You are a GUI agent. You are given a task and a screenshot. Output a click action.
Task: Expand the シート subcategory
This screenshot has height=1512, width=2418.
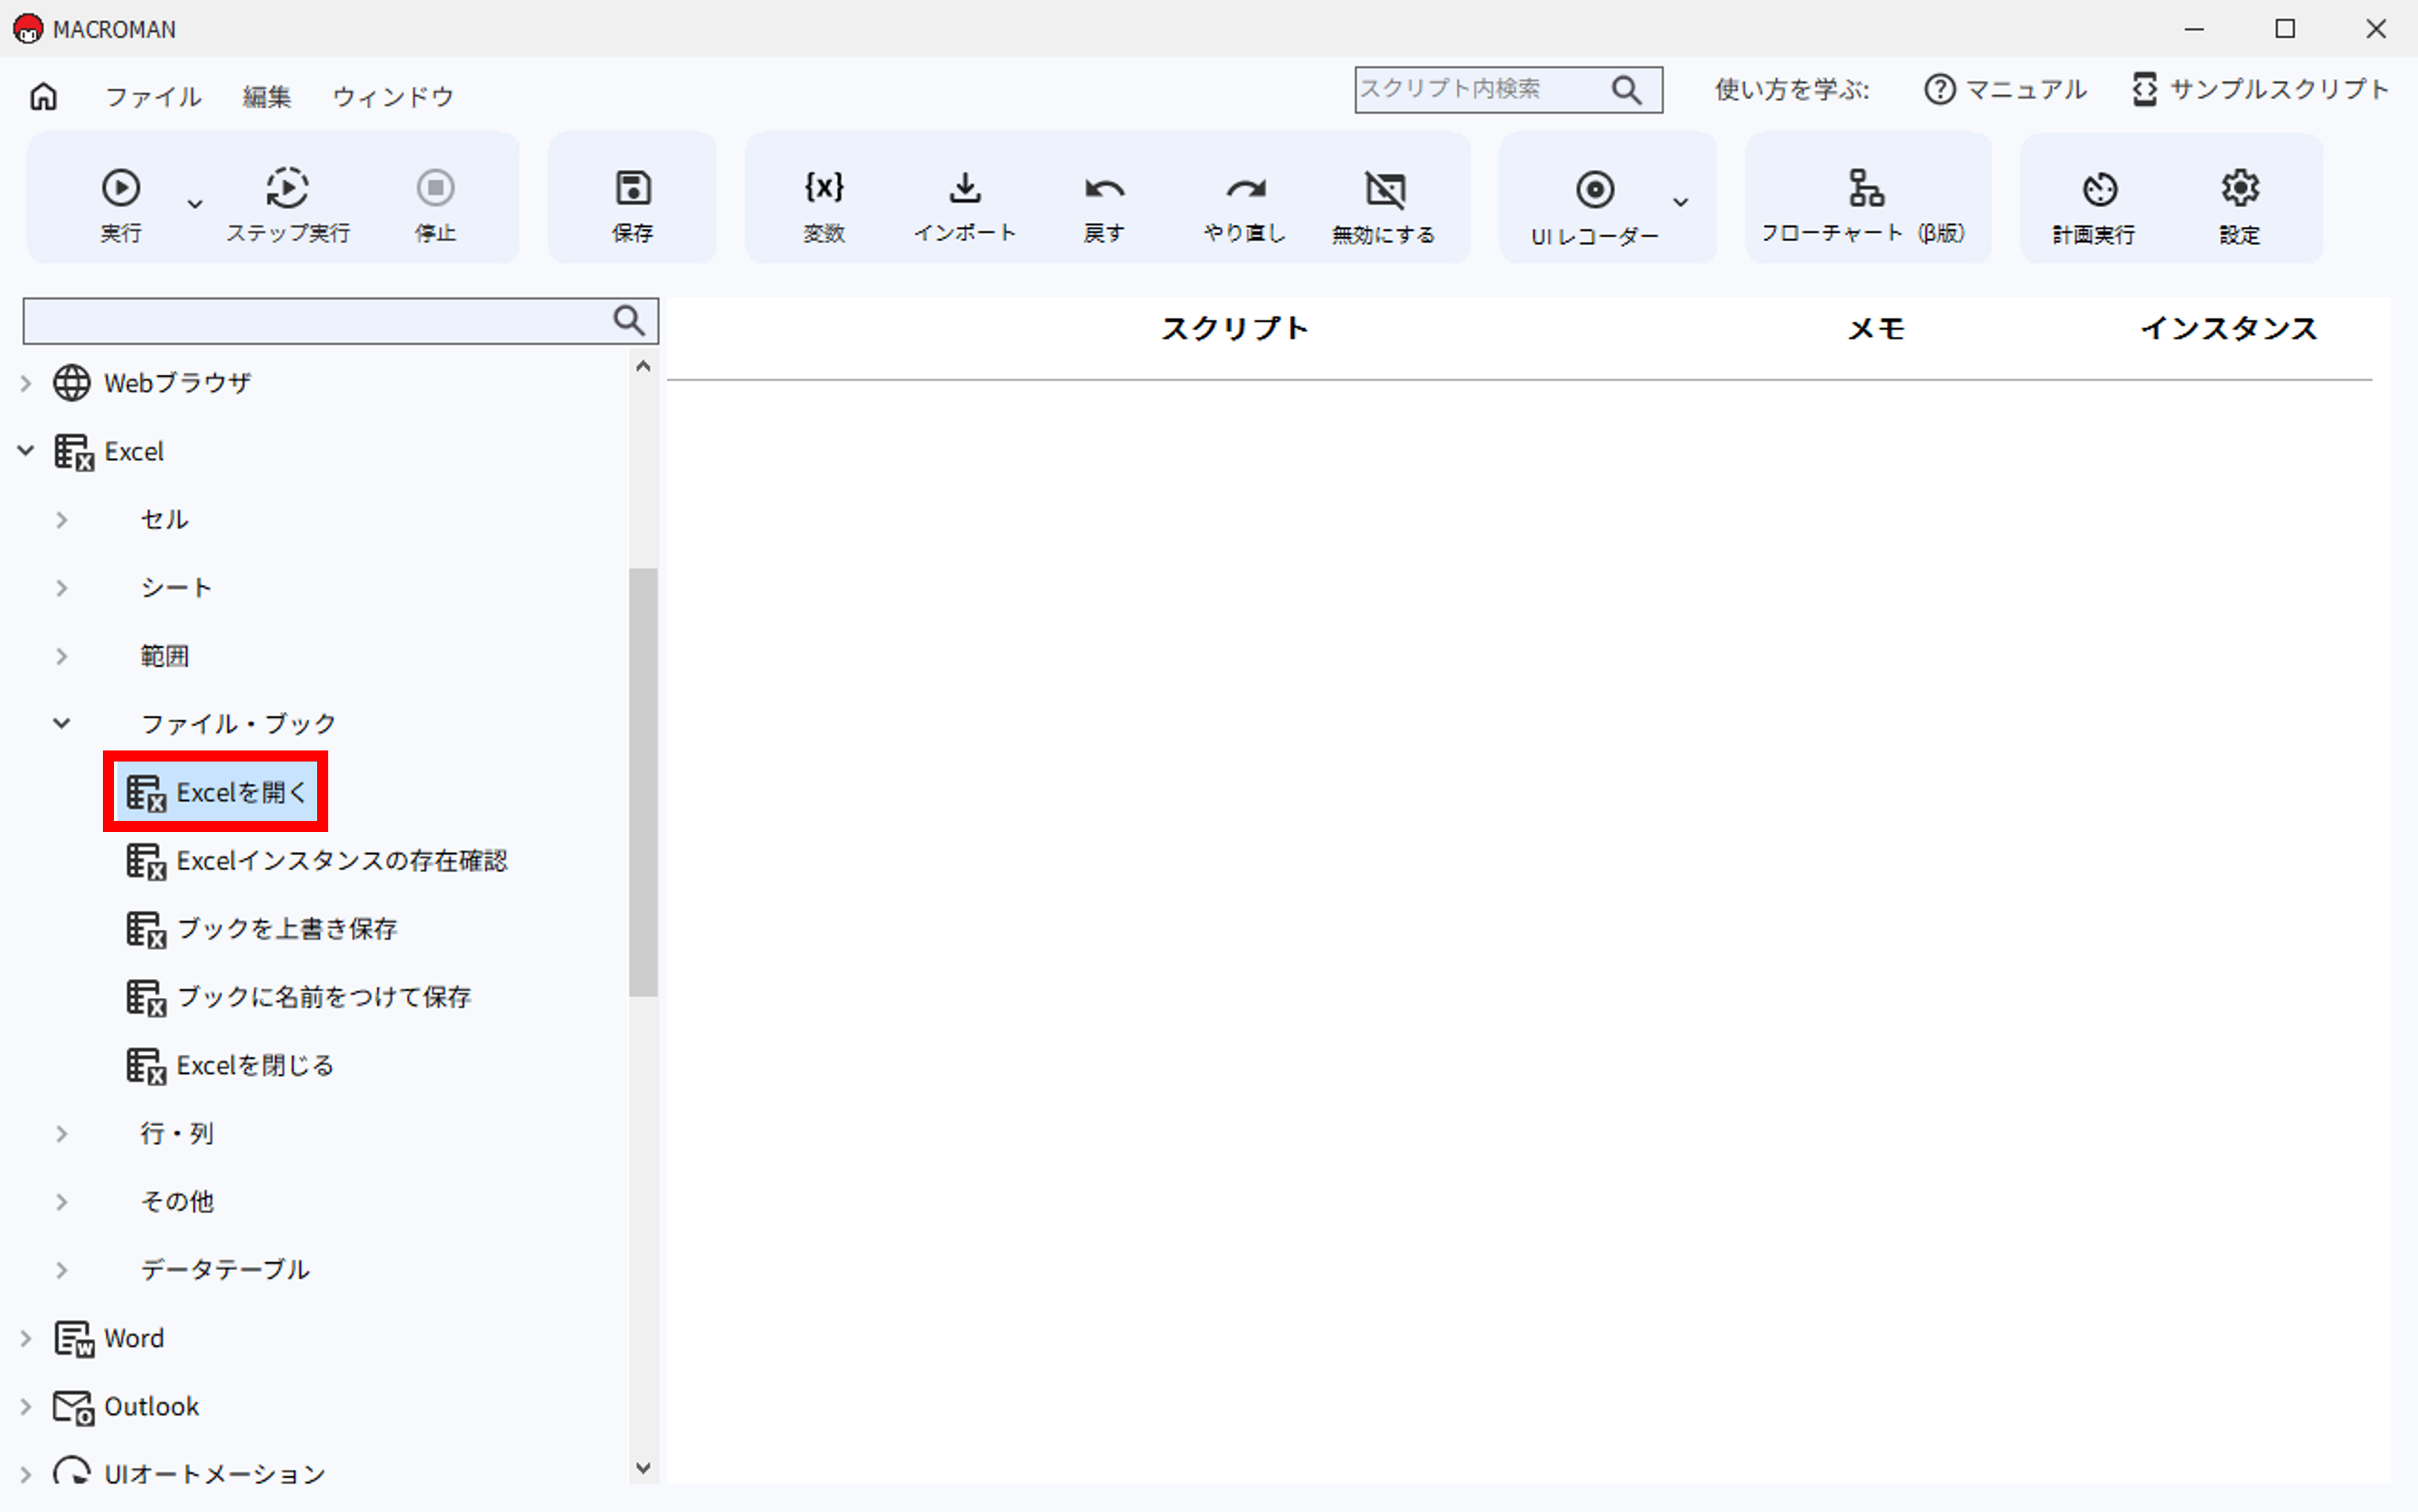click(61, 588)
